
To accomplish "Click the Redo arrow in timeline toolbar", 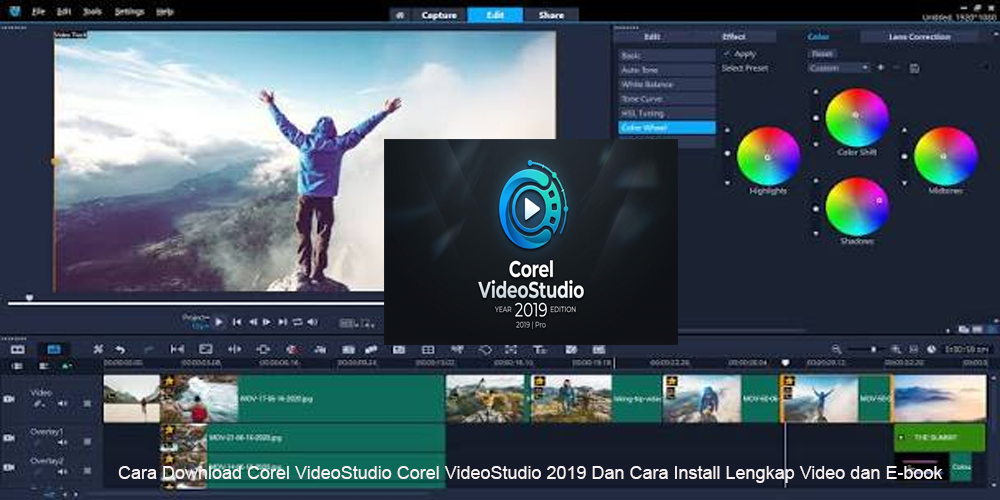I will point(149,349).
